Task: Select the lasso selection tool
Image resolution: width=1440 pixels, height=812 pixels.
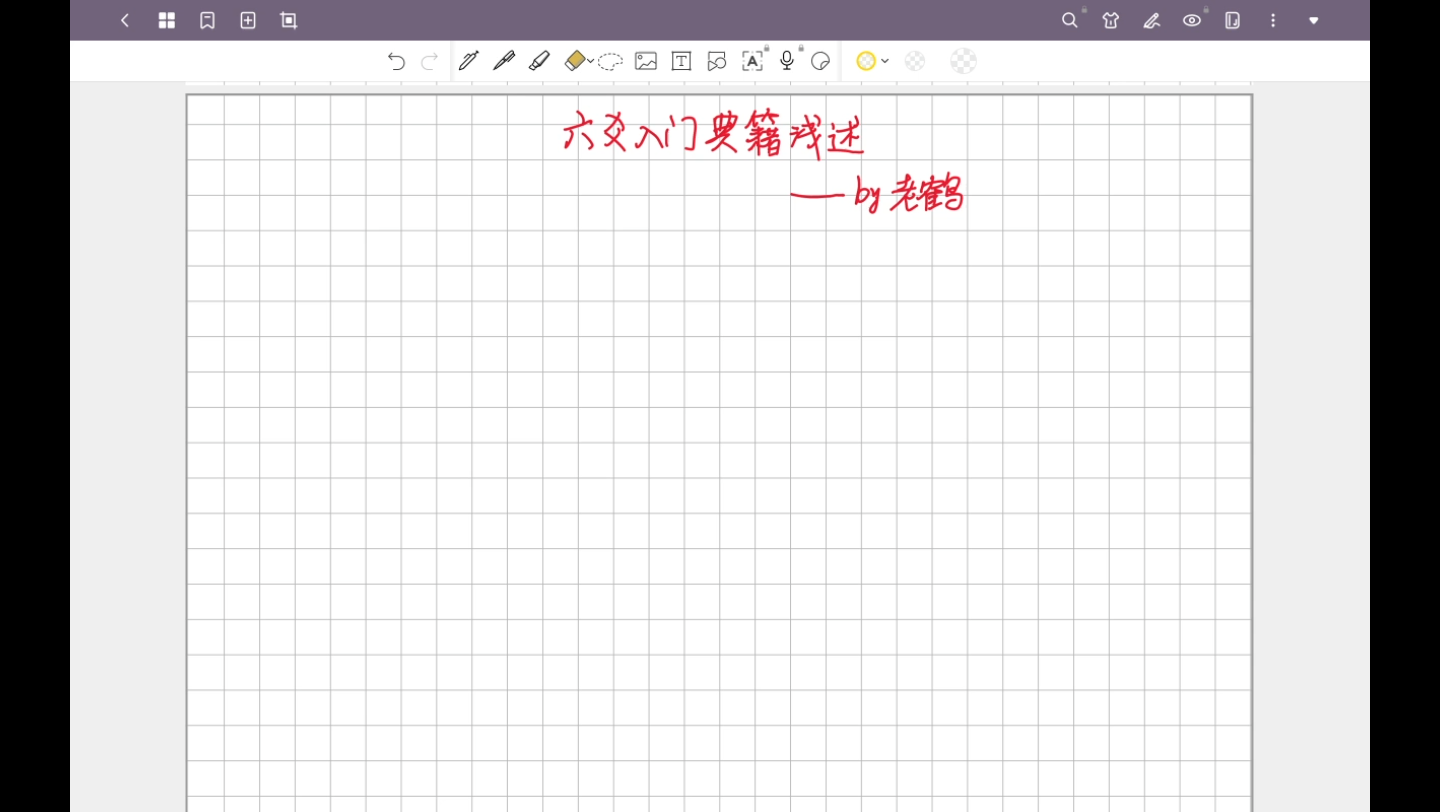Action: 611,61
